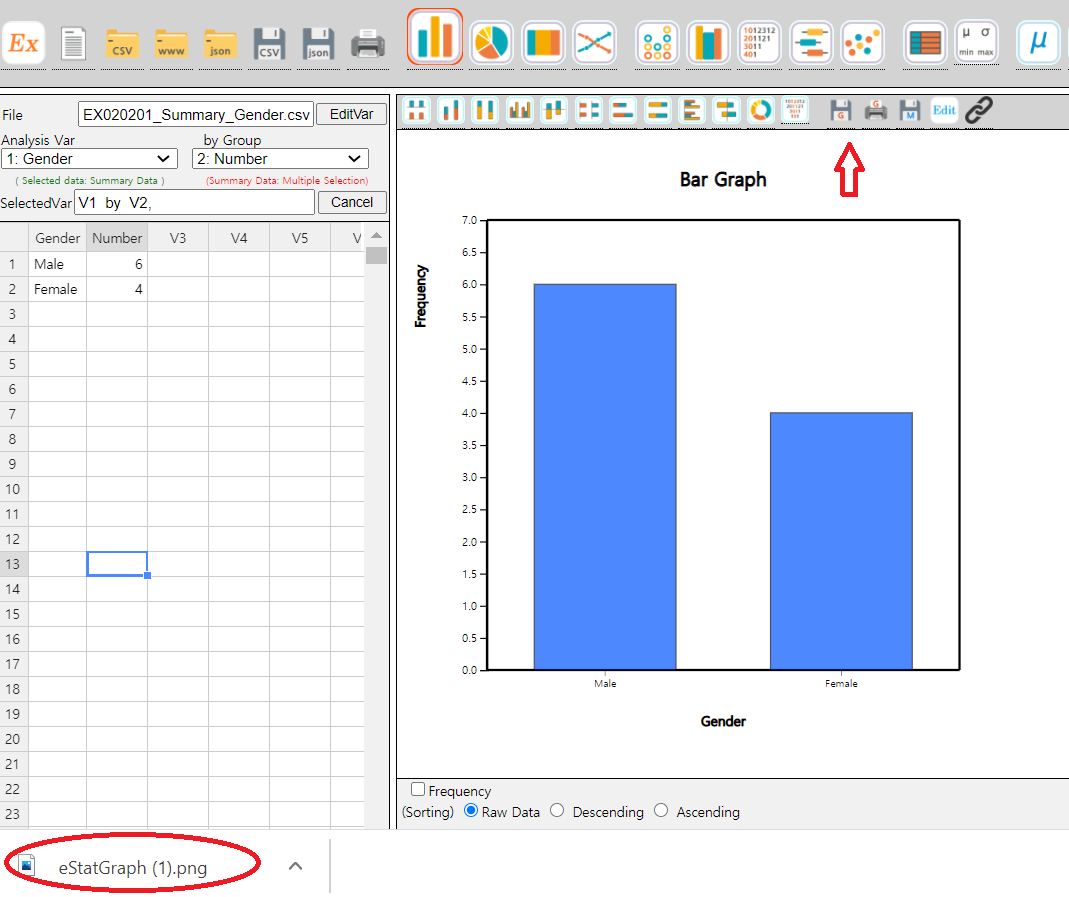
Task: Select the band graph icon
Action: pos(543,43)
